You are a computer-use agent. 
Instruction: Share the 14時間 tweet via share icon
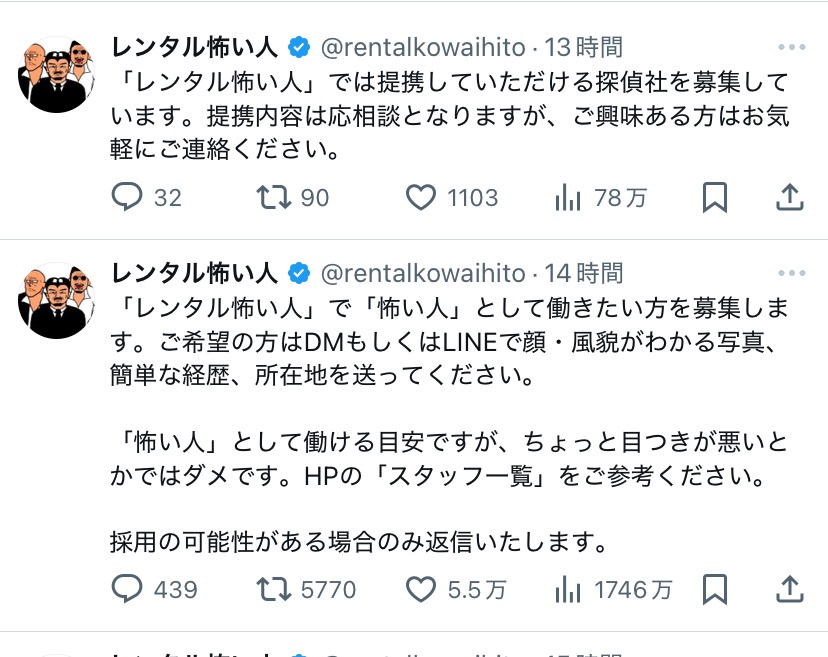click(789, 589)
